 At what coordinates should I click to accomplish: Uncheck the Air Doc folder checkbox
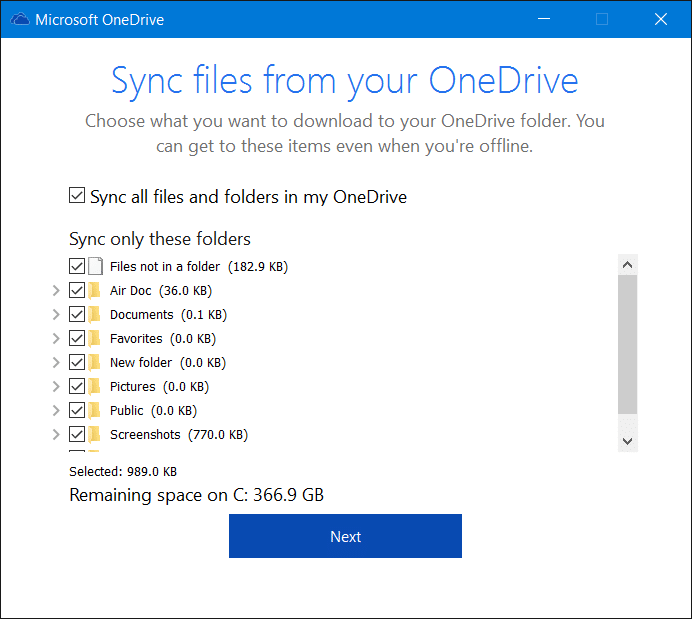coord(77,290)
